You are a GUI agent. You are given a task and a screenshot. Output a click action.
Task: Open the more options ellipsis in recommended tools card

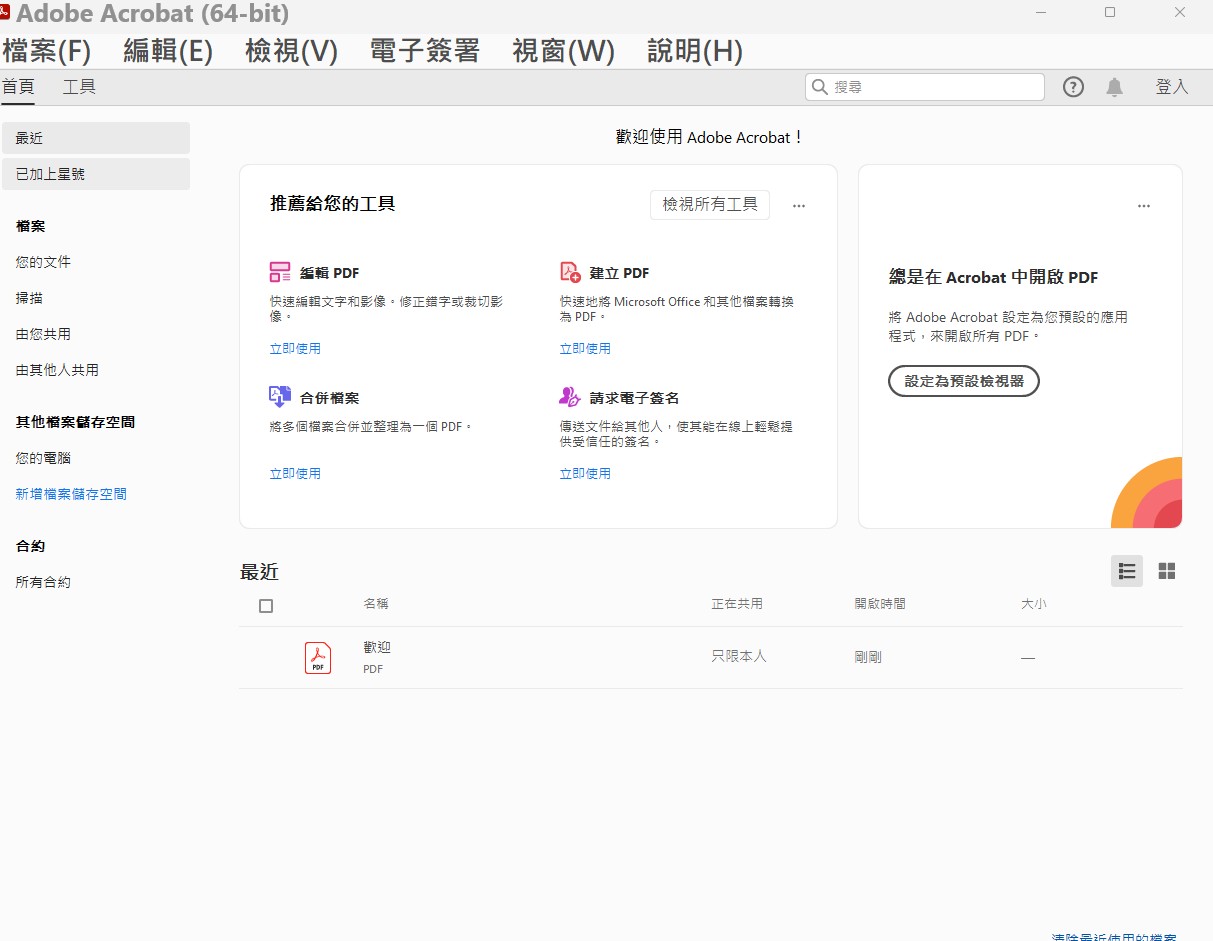(x=799, y=206)
